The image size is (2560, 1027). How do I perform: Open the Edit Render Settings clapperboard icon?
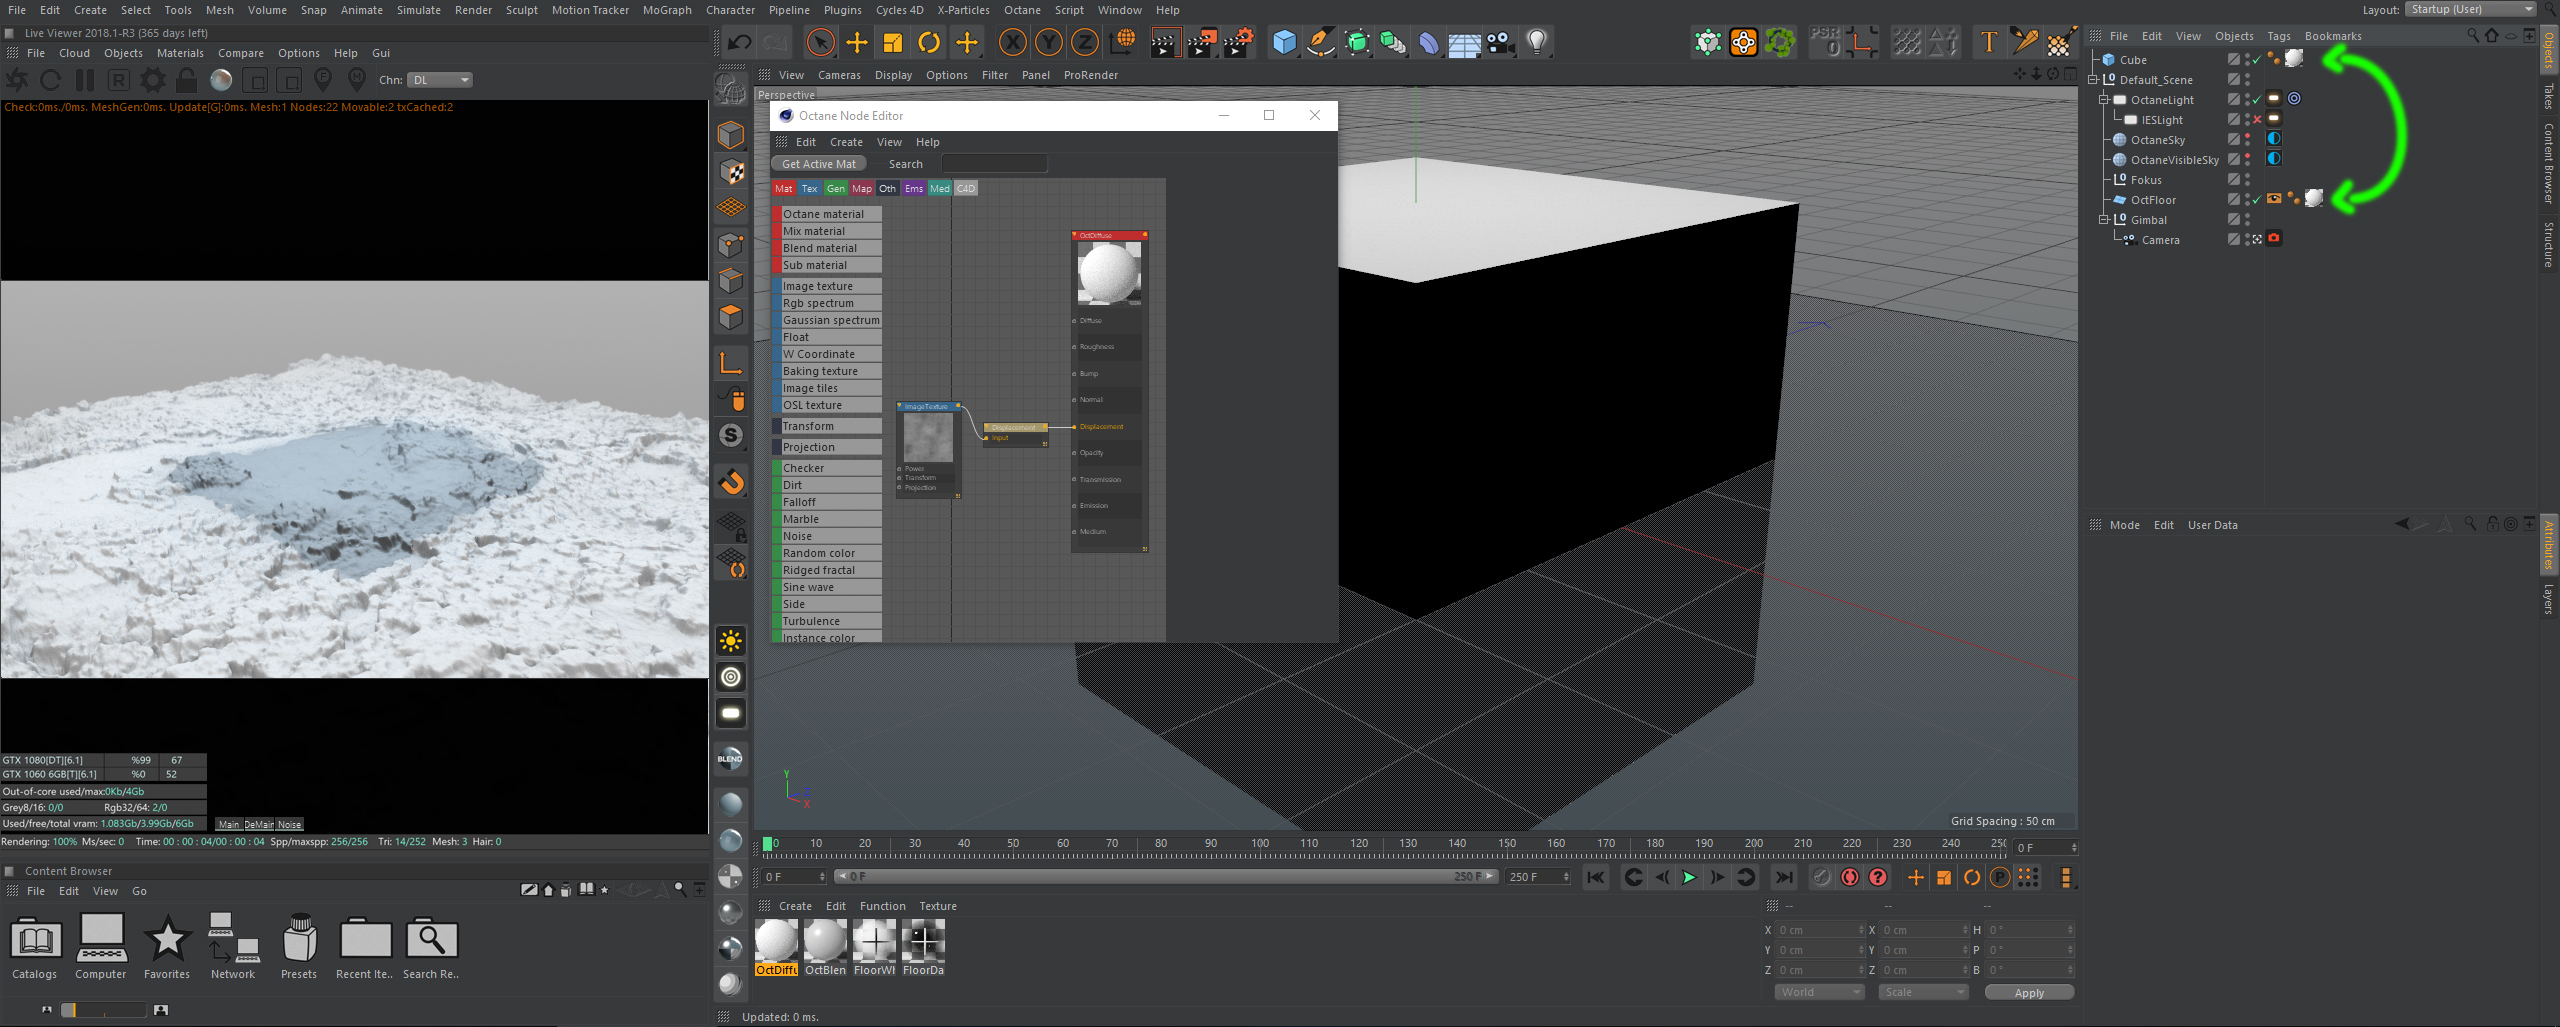(x=1238, y=42)
